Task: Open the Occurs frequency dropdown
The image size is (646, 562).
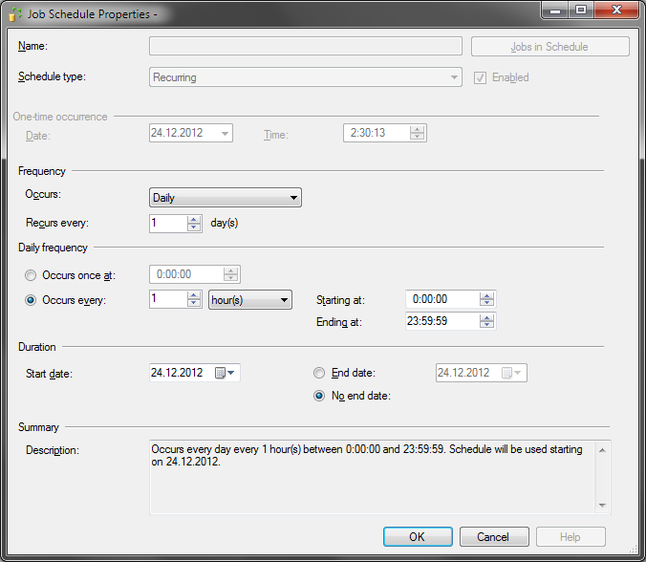Action: coord(225,198)
